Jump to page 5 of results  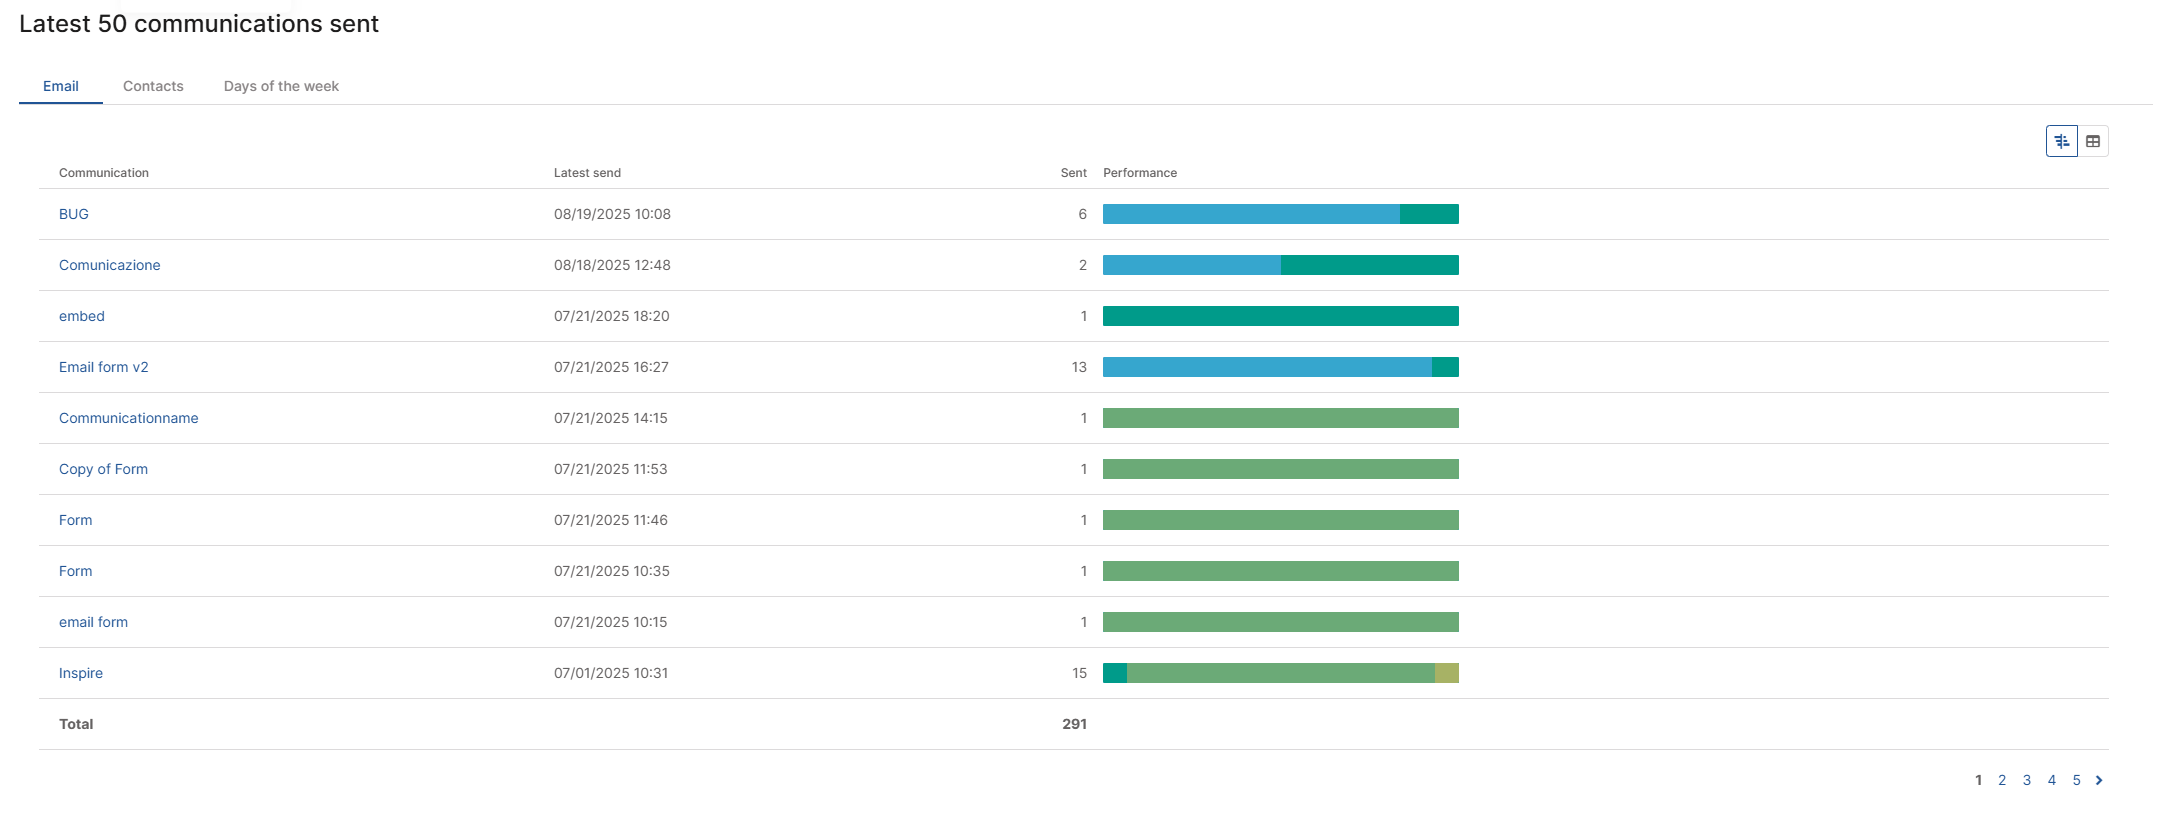coord(2076,780)
